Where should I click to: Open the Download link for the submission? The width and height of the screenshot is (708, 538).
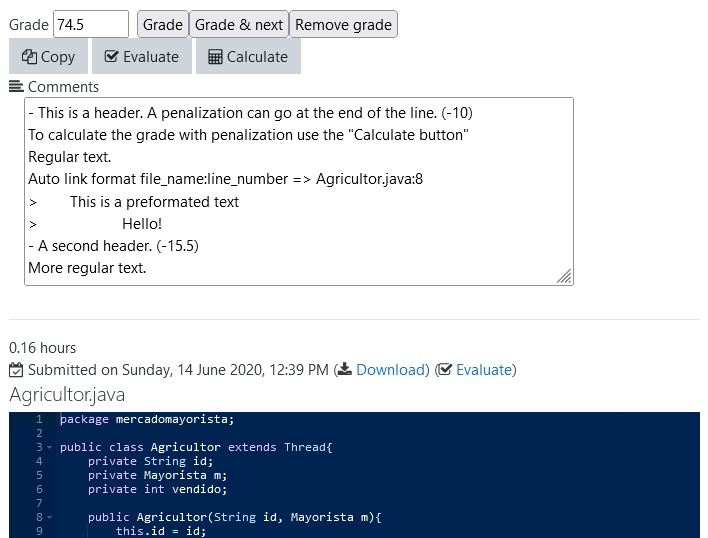click(x=390, y=370)
